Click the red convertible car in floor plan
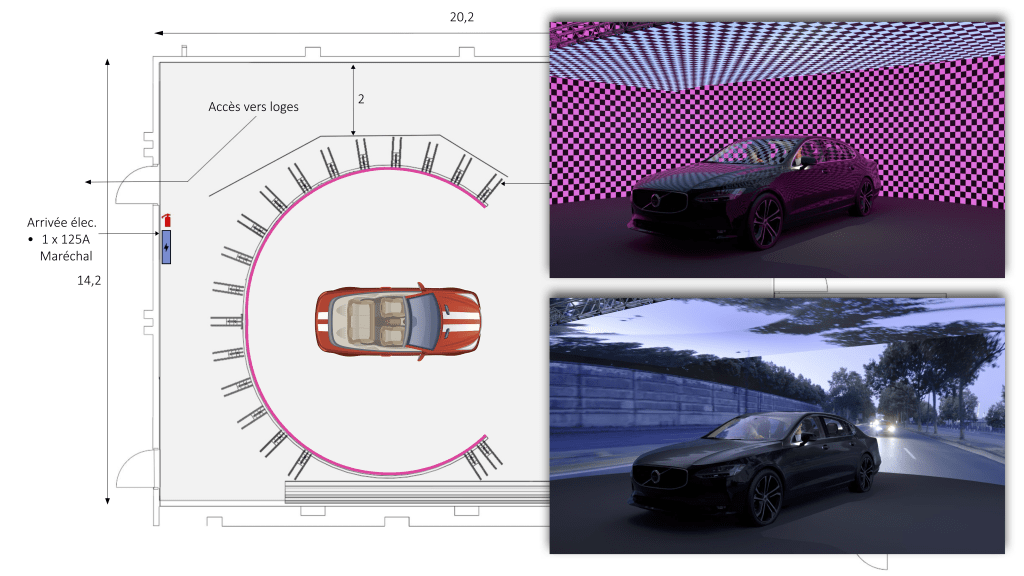 [399, 321]
